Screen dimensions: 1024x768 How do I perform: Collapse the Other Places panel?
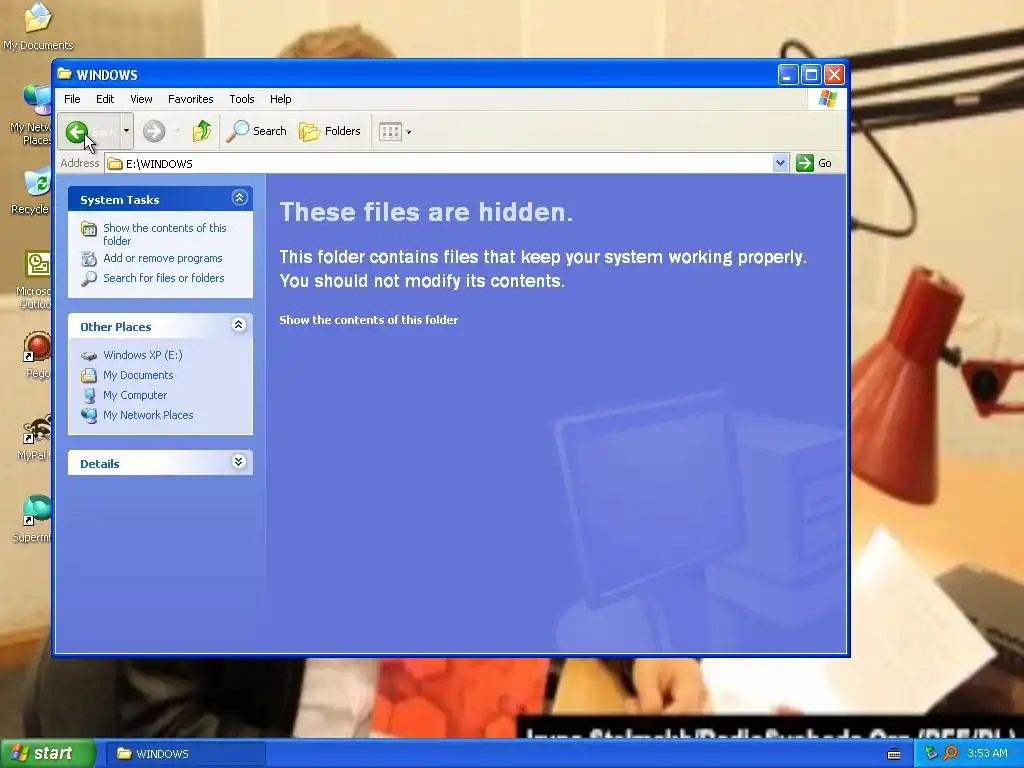coord(239,325)
